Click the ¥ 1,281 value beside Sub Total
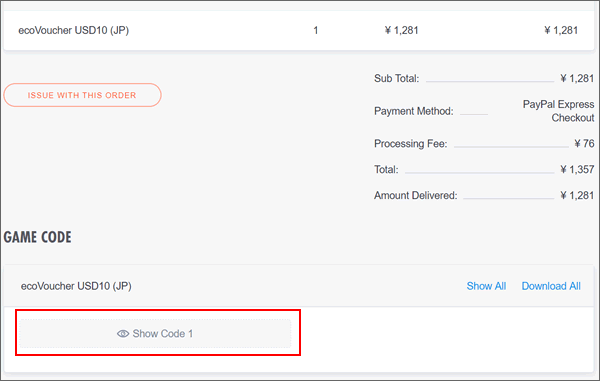This screenshot has height=381, width=600. coord(577,78)
